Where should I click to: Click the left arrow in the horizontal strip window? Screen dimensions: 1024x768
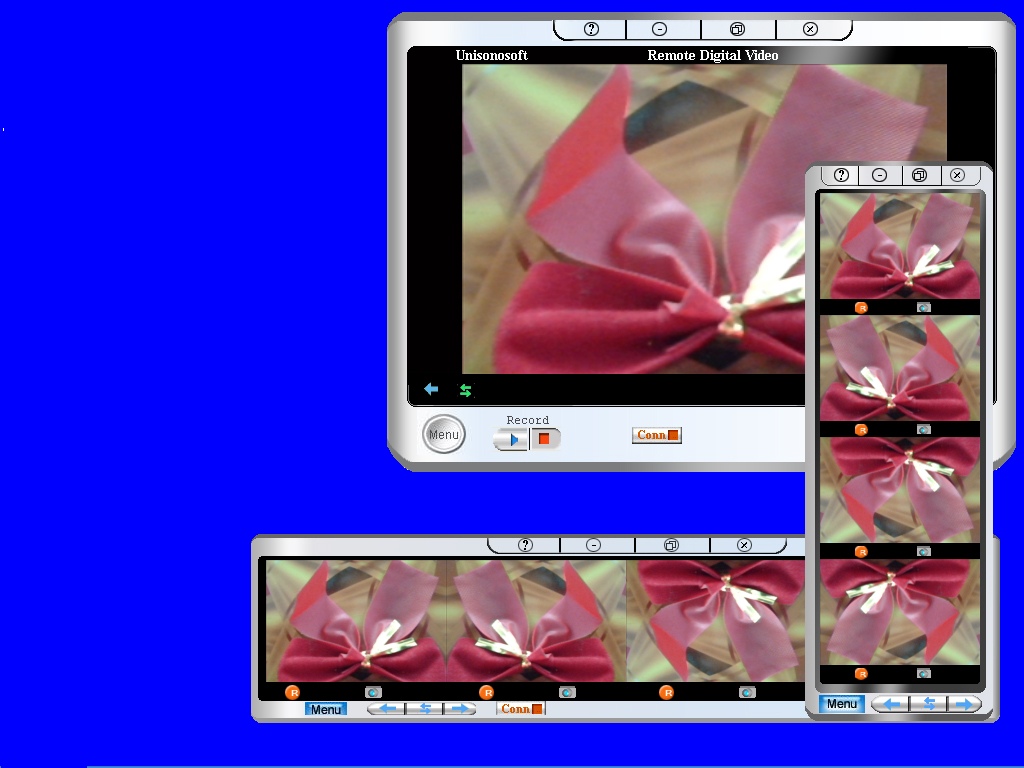pos(387,709)
